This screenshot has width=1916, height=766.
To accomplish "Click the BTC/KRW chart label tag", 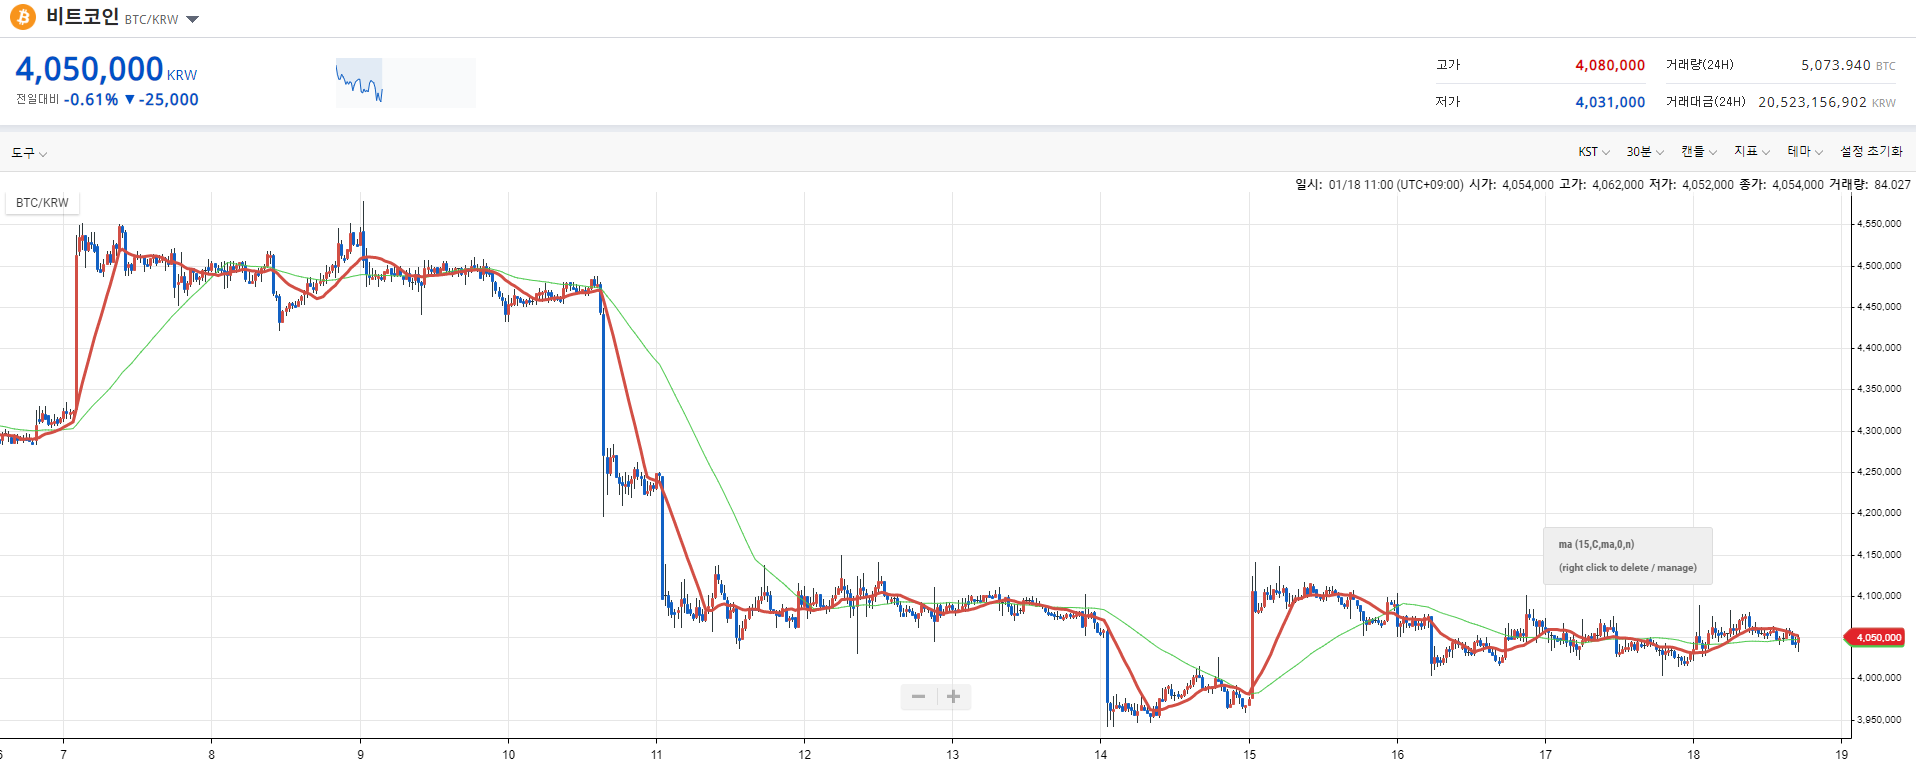I will tap(42, 202).
